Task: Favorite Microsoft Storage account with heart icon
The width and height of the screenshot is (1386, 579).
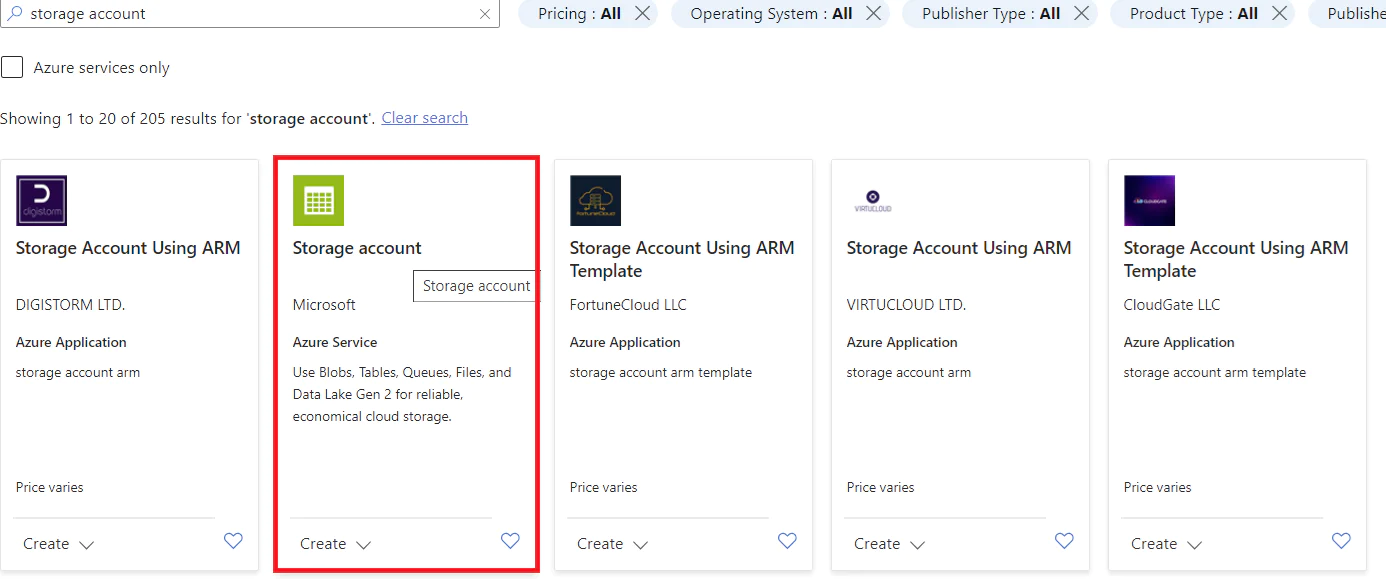Action: tap(510, 541)
